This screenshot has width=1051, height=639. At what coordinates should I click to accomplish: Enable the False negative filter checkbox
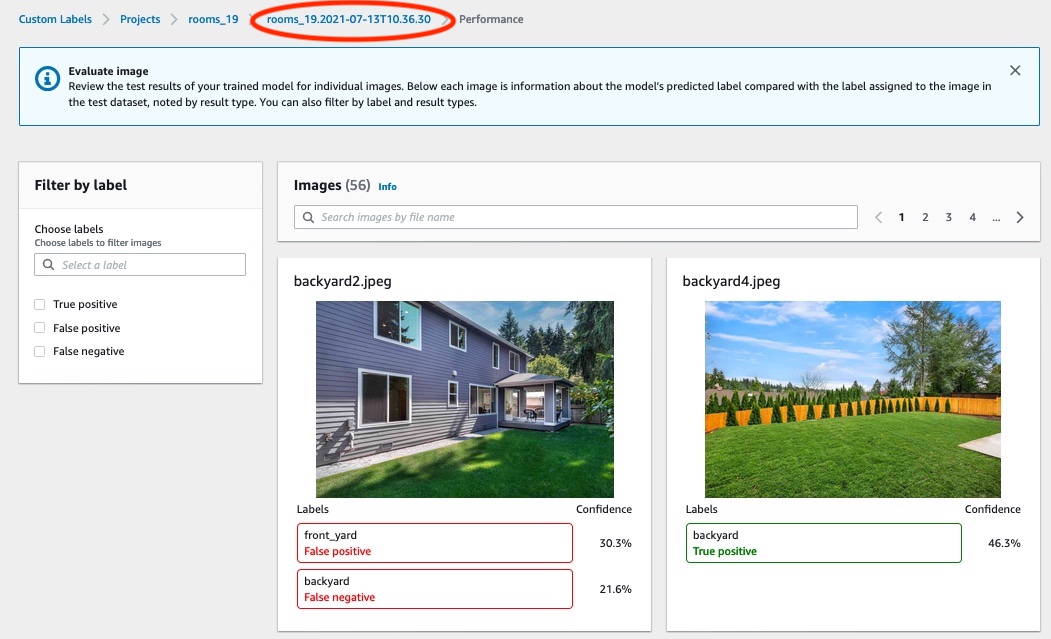[42, 351]
